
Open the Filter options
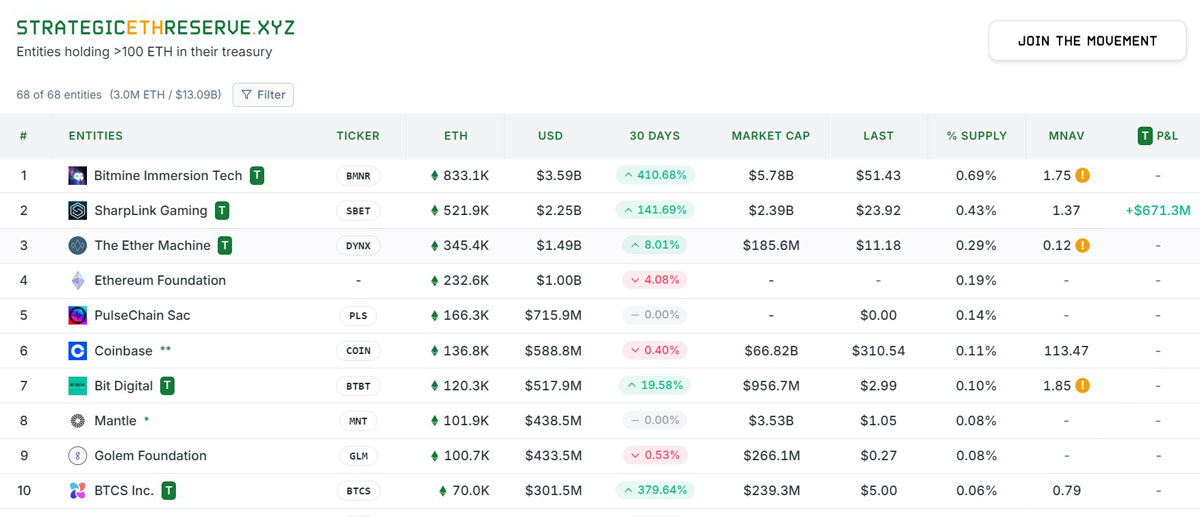tap(263, 95)
